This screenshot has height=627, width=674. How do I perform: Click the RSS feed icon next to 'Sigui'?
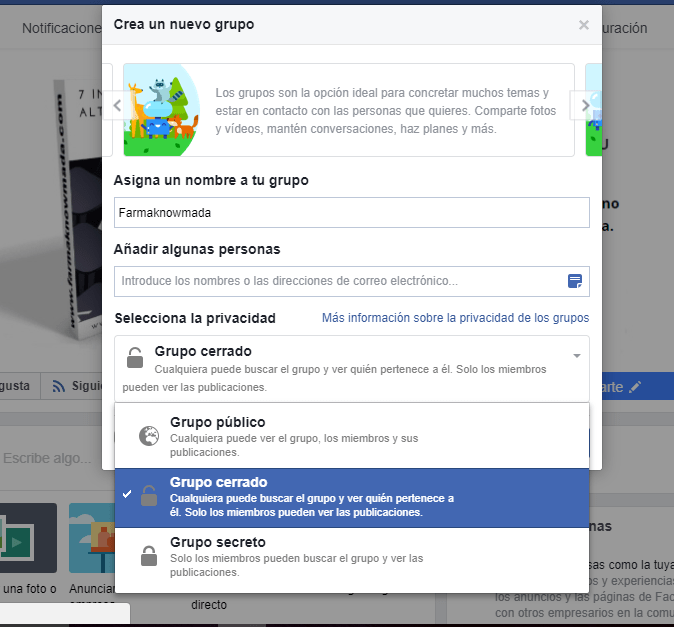(58, 386)
